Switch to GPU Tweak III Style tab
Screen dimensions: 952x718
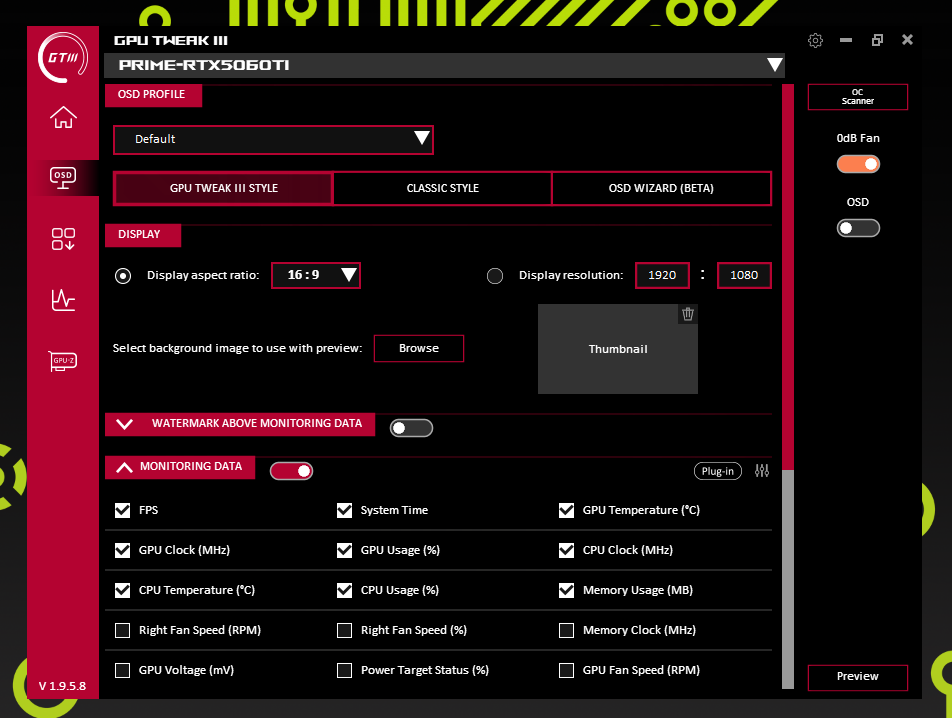(223, 188)
